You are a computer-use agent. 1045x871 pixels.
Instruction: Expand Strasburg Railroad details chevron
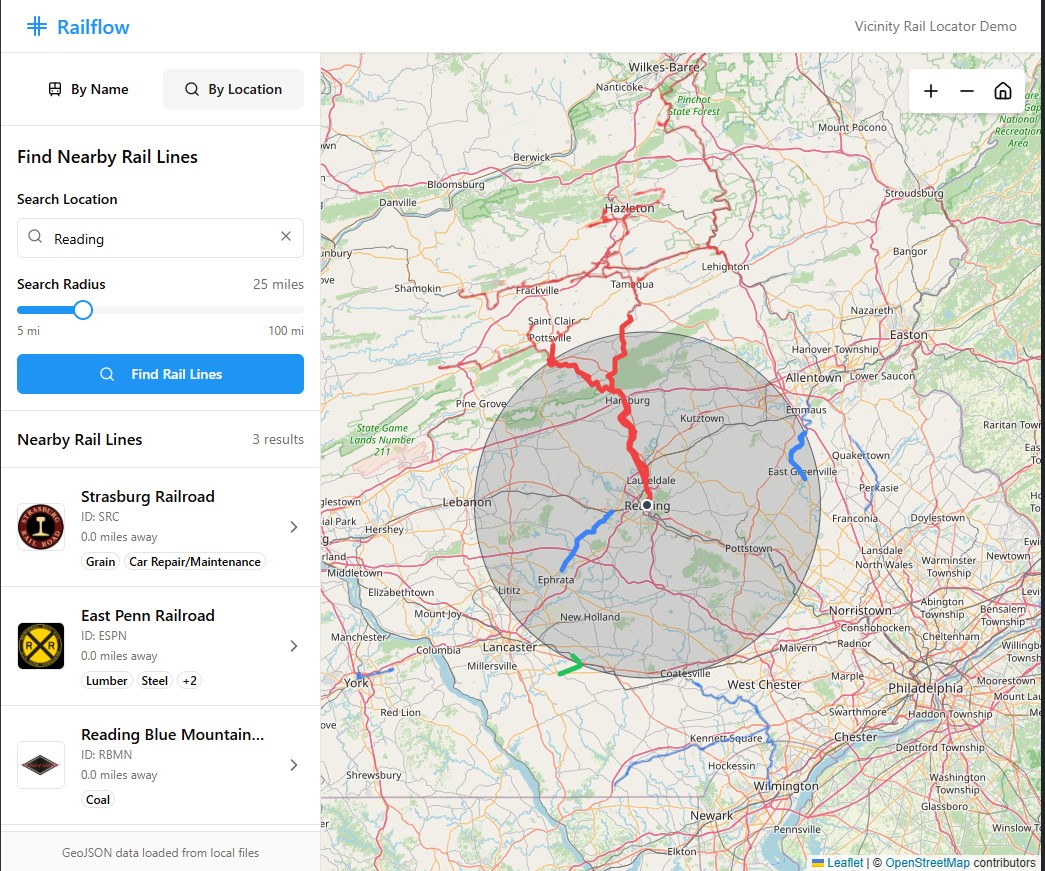click(x=293, y=527)
